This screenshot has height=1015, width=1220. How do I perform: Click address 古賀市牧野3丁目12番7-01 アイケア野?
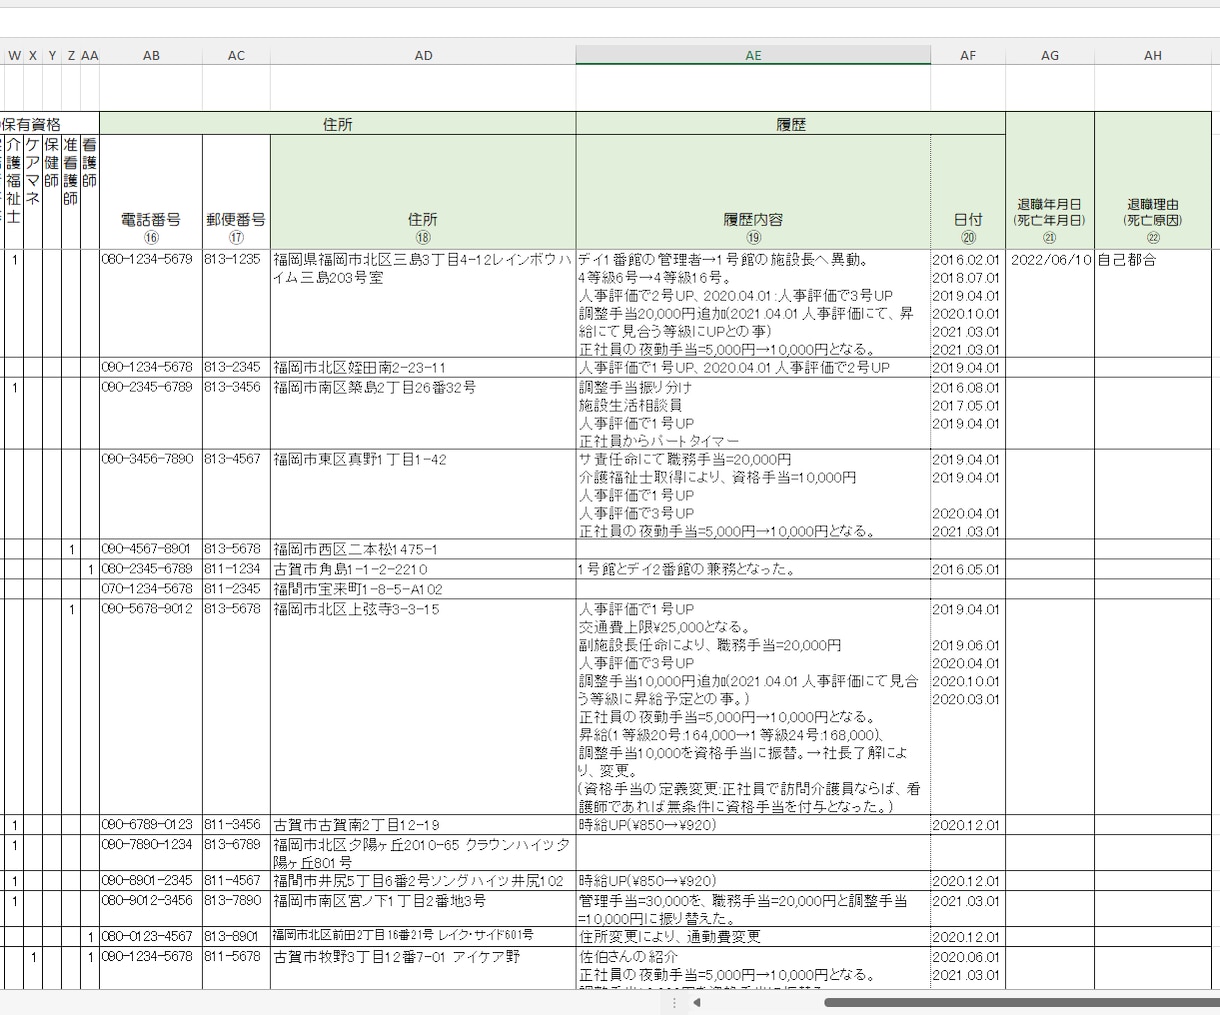423,968
